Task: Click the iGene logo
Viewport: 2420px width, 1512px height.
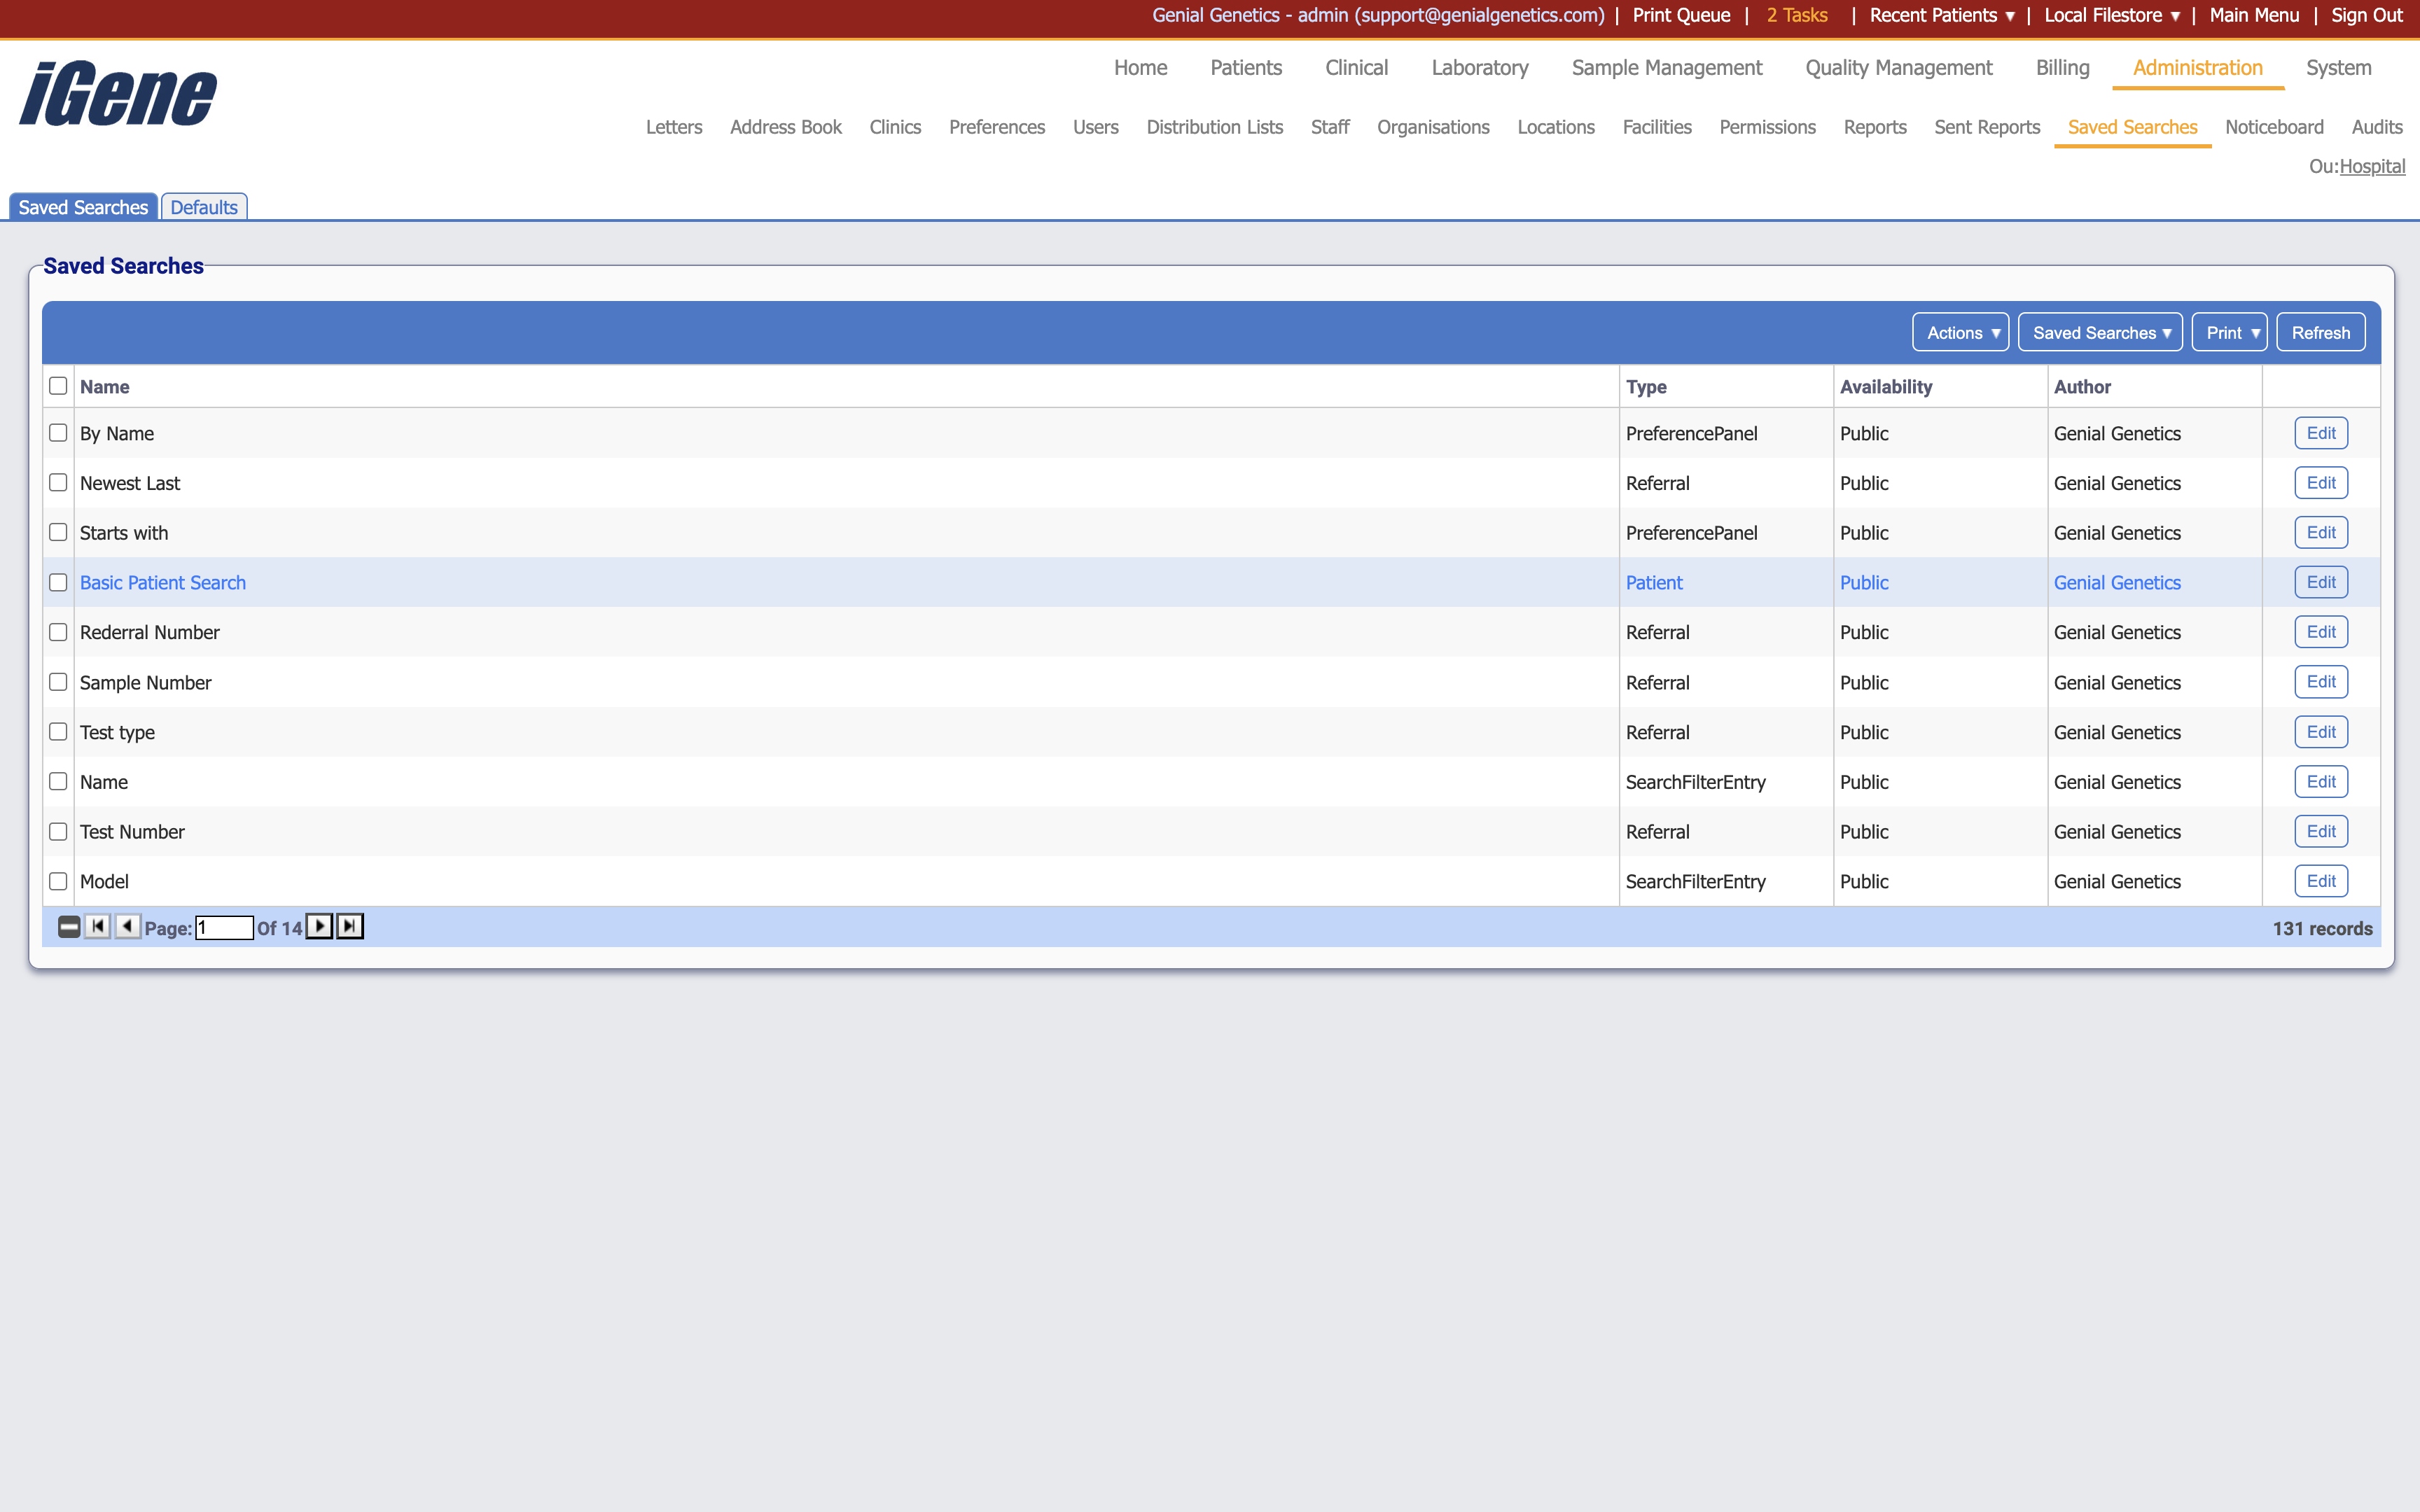Action: pyautogui.click(x=116, y=93)
